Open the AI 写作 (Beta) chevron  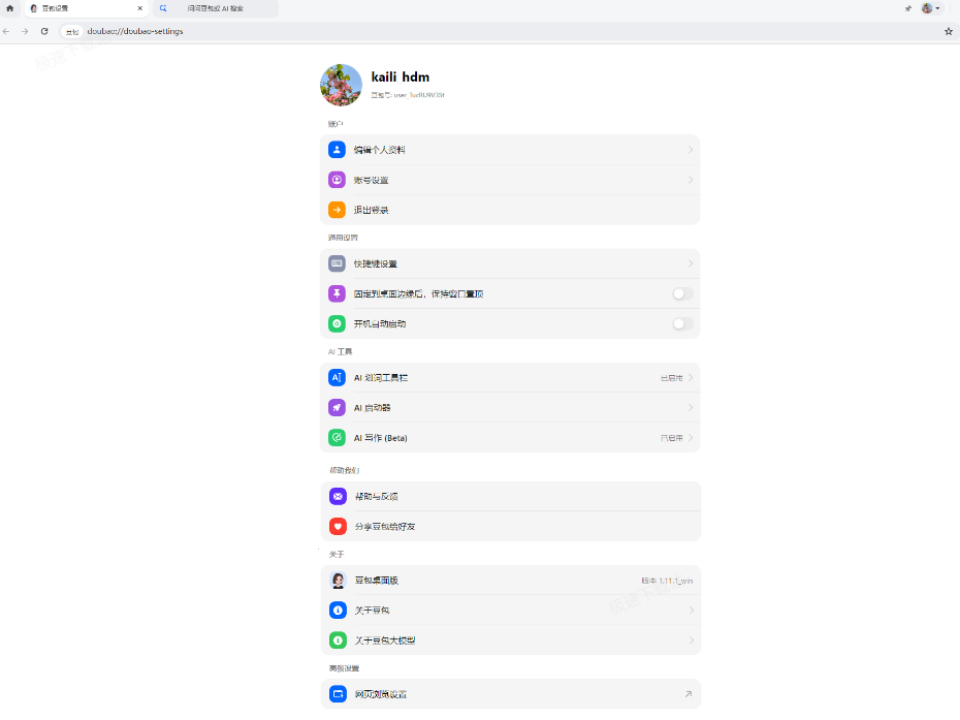pyautogui.click(x=691, y=437)
